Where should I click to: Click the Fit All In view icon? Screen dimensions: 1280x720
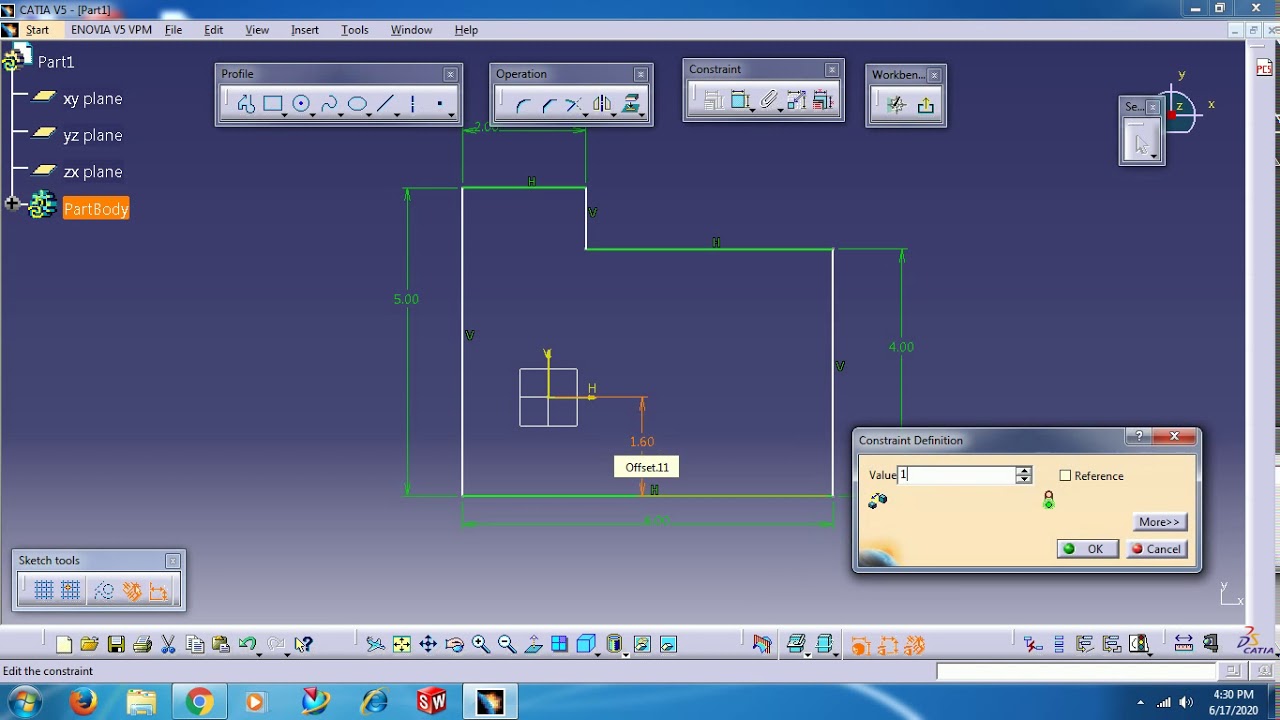pyautogui.click(x=402, y=645)
